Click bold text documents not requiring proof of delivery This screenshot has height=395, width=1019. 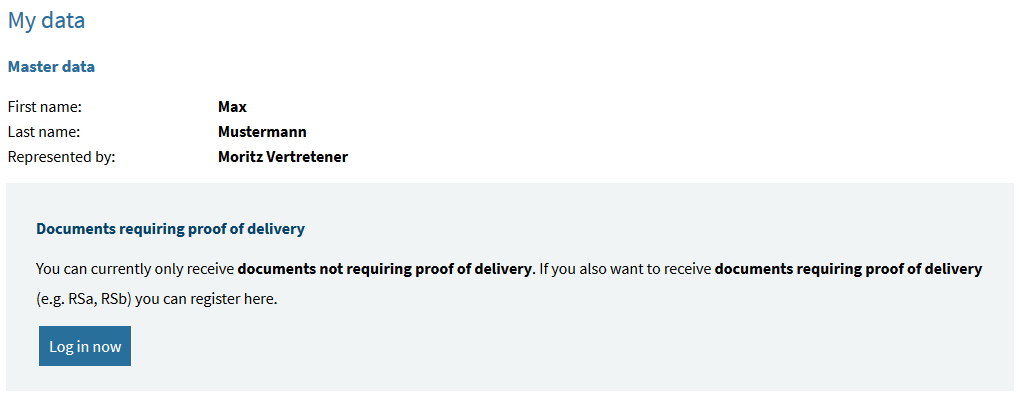385,269
